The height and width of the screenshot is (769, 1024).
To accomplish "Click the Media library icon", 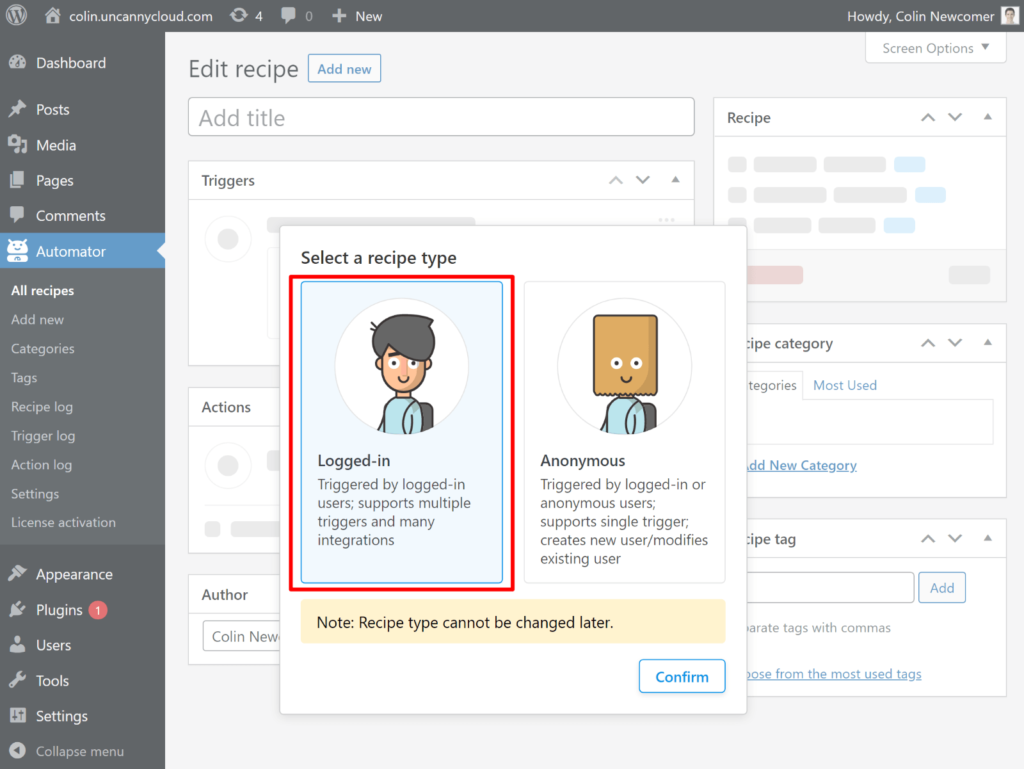I will pyautogui.click(x=18, y=145).
